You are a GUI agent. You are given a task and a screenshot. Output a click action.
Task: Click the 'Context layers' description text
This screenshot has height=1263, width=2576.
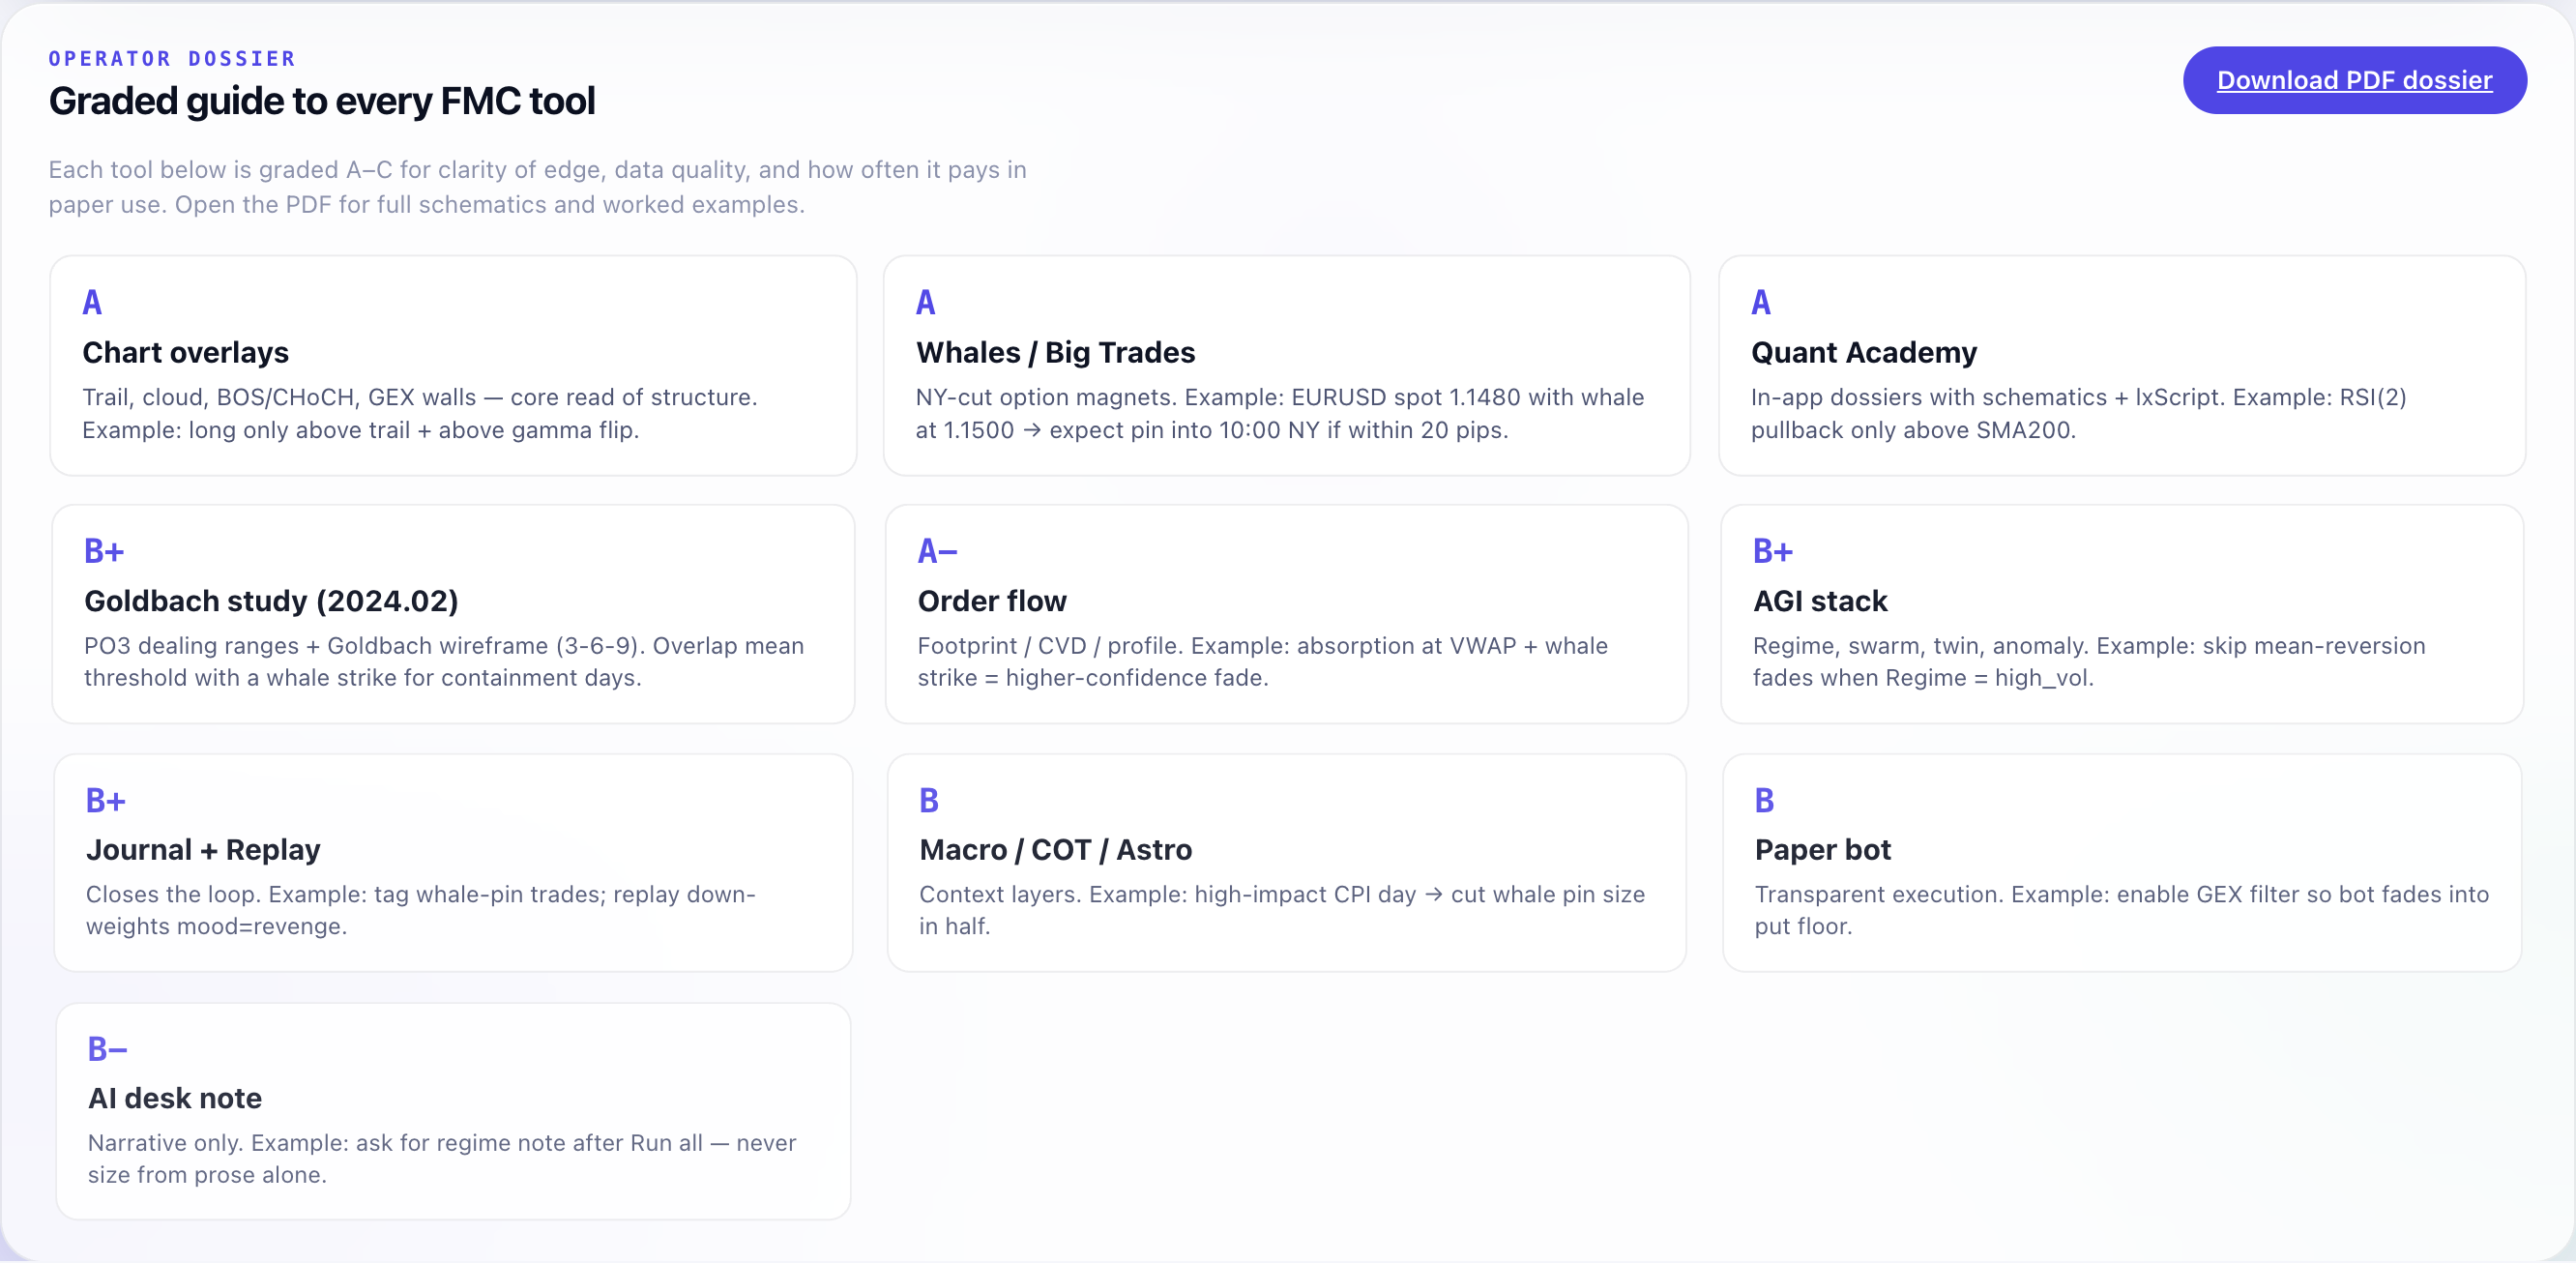point(1282,910)
